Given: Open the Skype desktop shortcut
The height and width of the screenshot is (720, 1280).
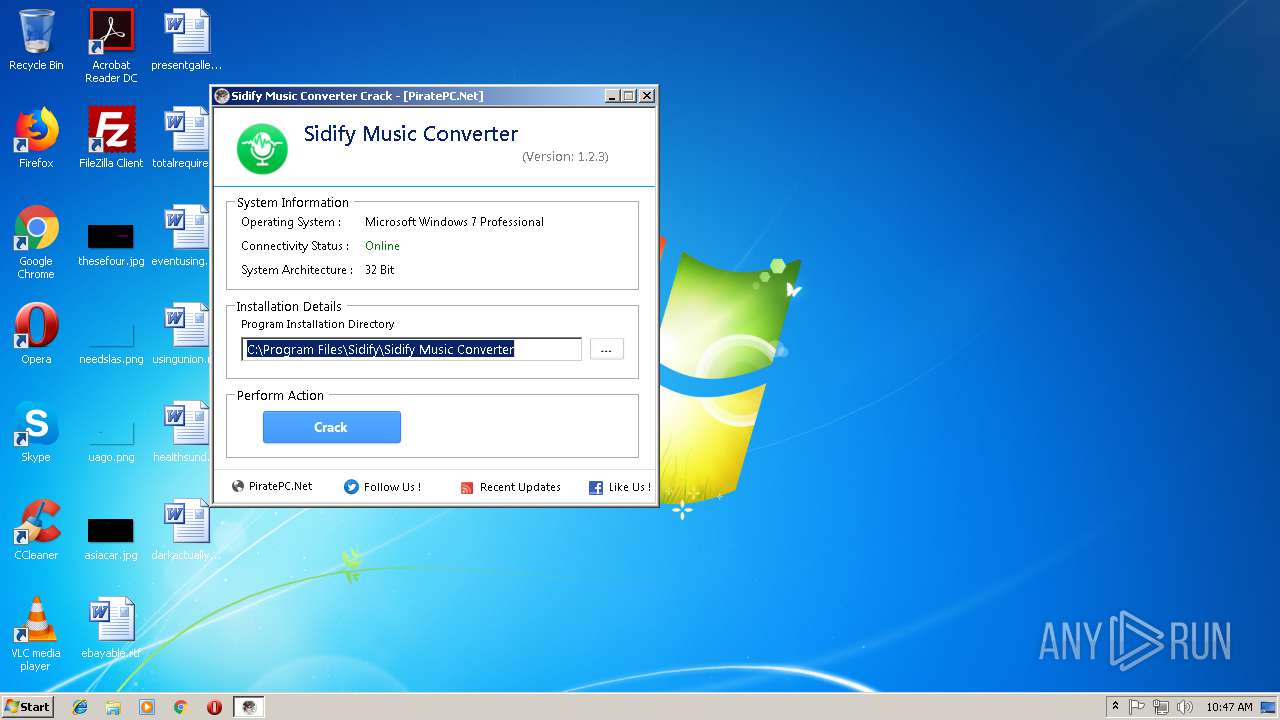Looking at the screenshot, I should point(36,432).
